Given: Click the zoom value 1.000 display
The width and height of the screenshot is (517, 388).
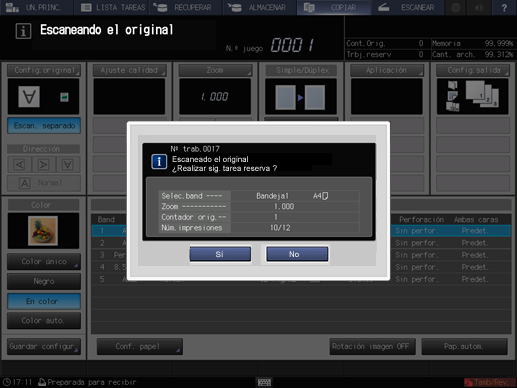Looking at the screenshot, I should click(x=215, y=97).
